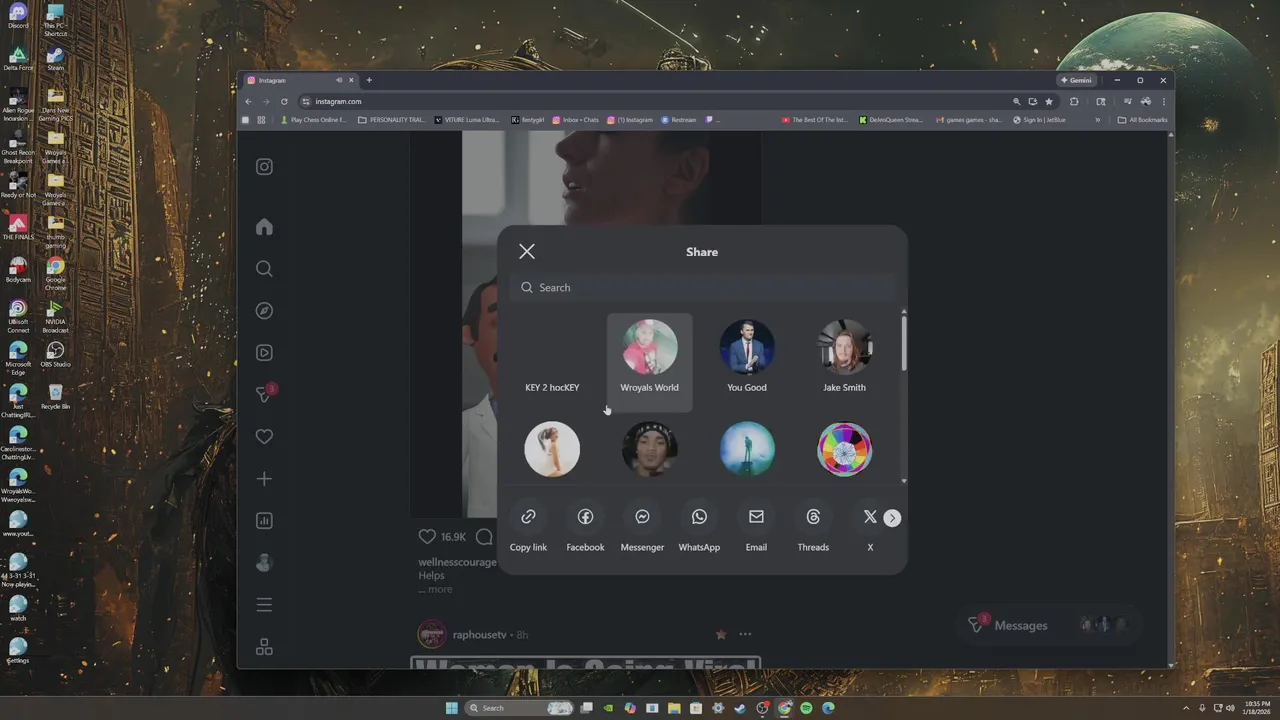The width and height of the screenshot is (1280, 720).
Task: Open the three-dot menu on raphousetv post
Action: point(745,634)
